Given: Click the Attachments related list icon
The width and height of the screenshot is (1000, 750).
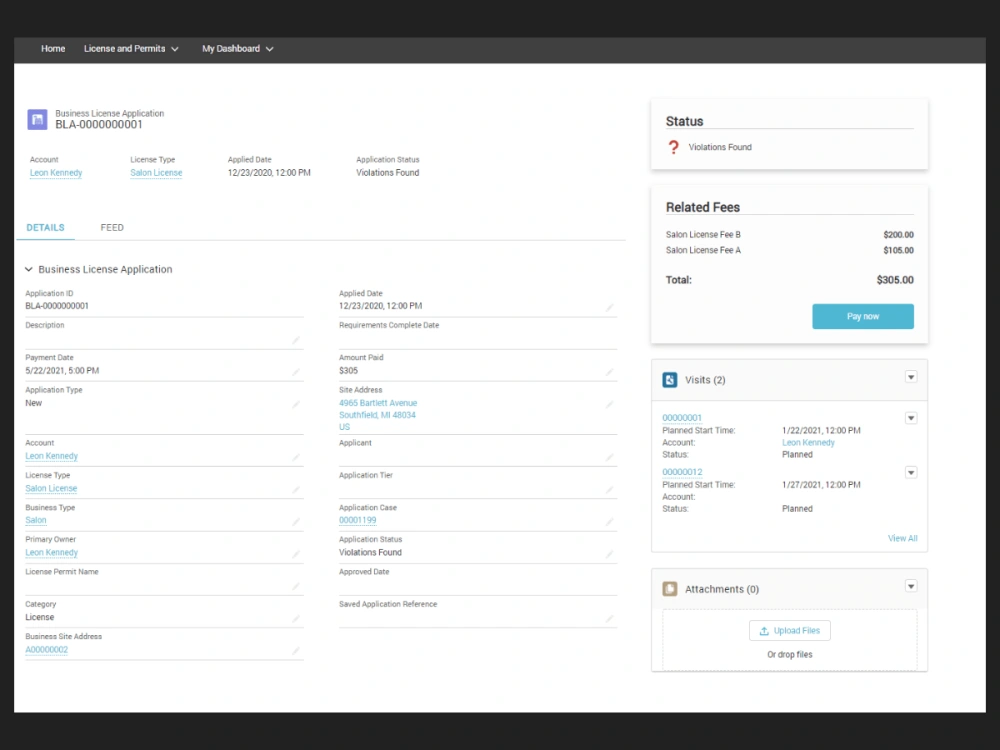Looking at the screenshot, I should (670, 589).
